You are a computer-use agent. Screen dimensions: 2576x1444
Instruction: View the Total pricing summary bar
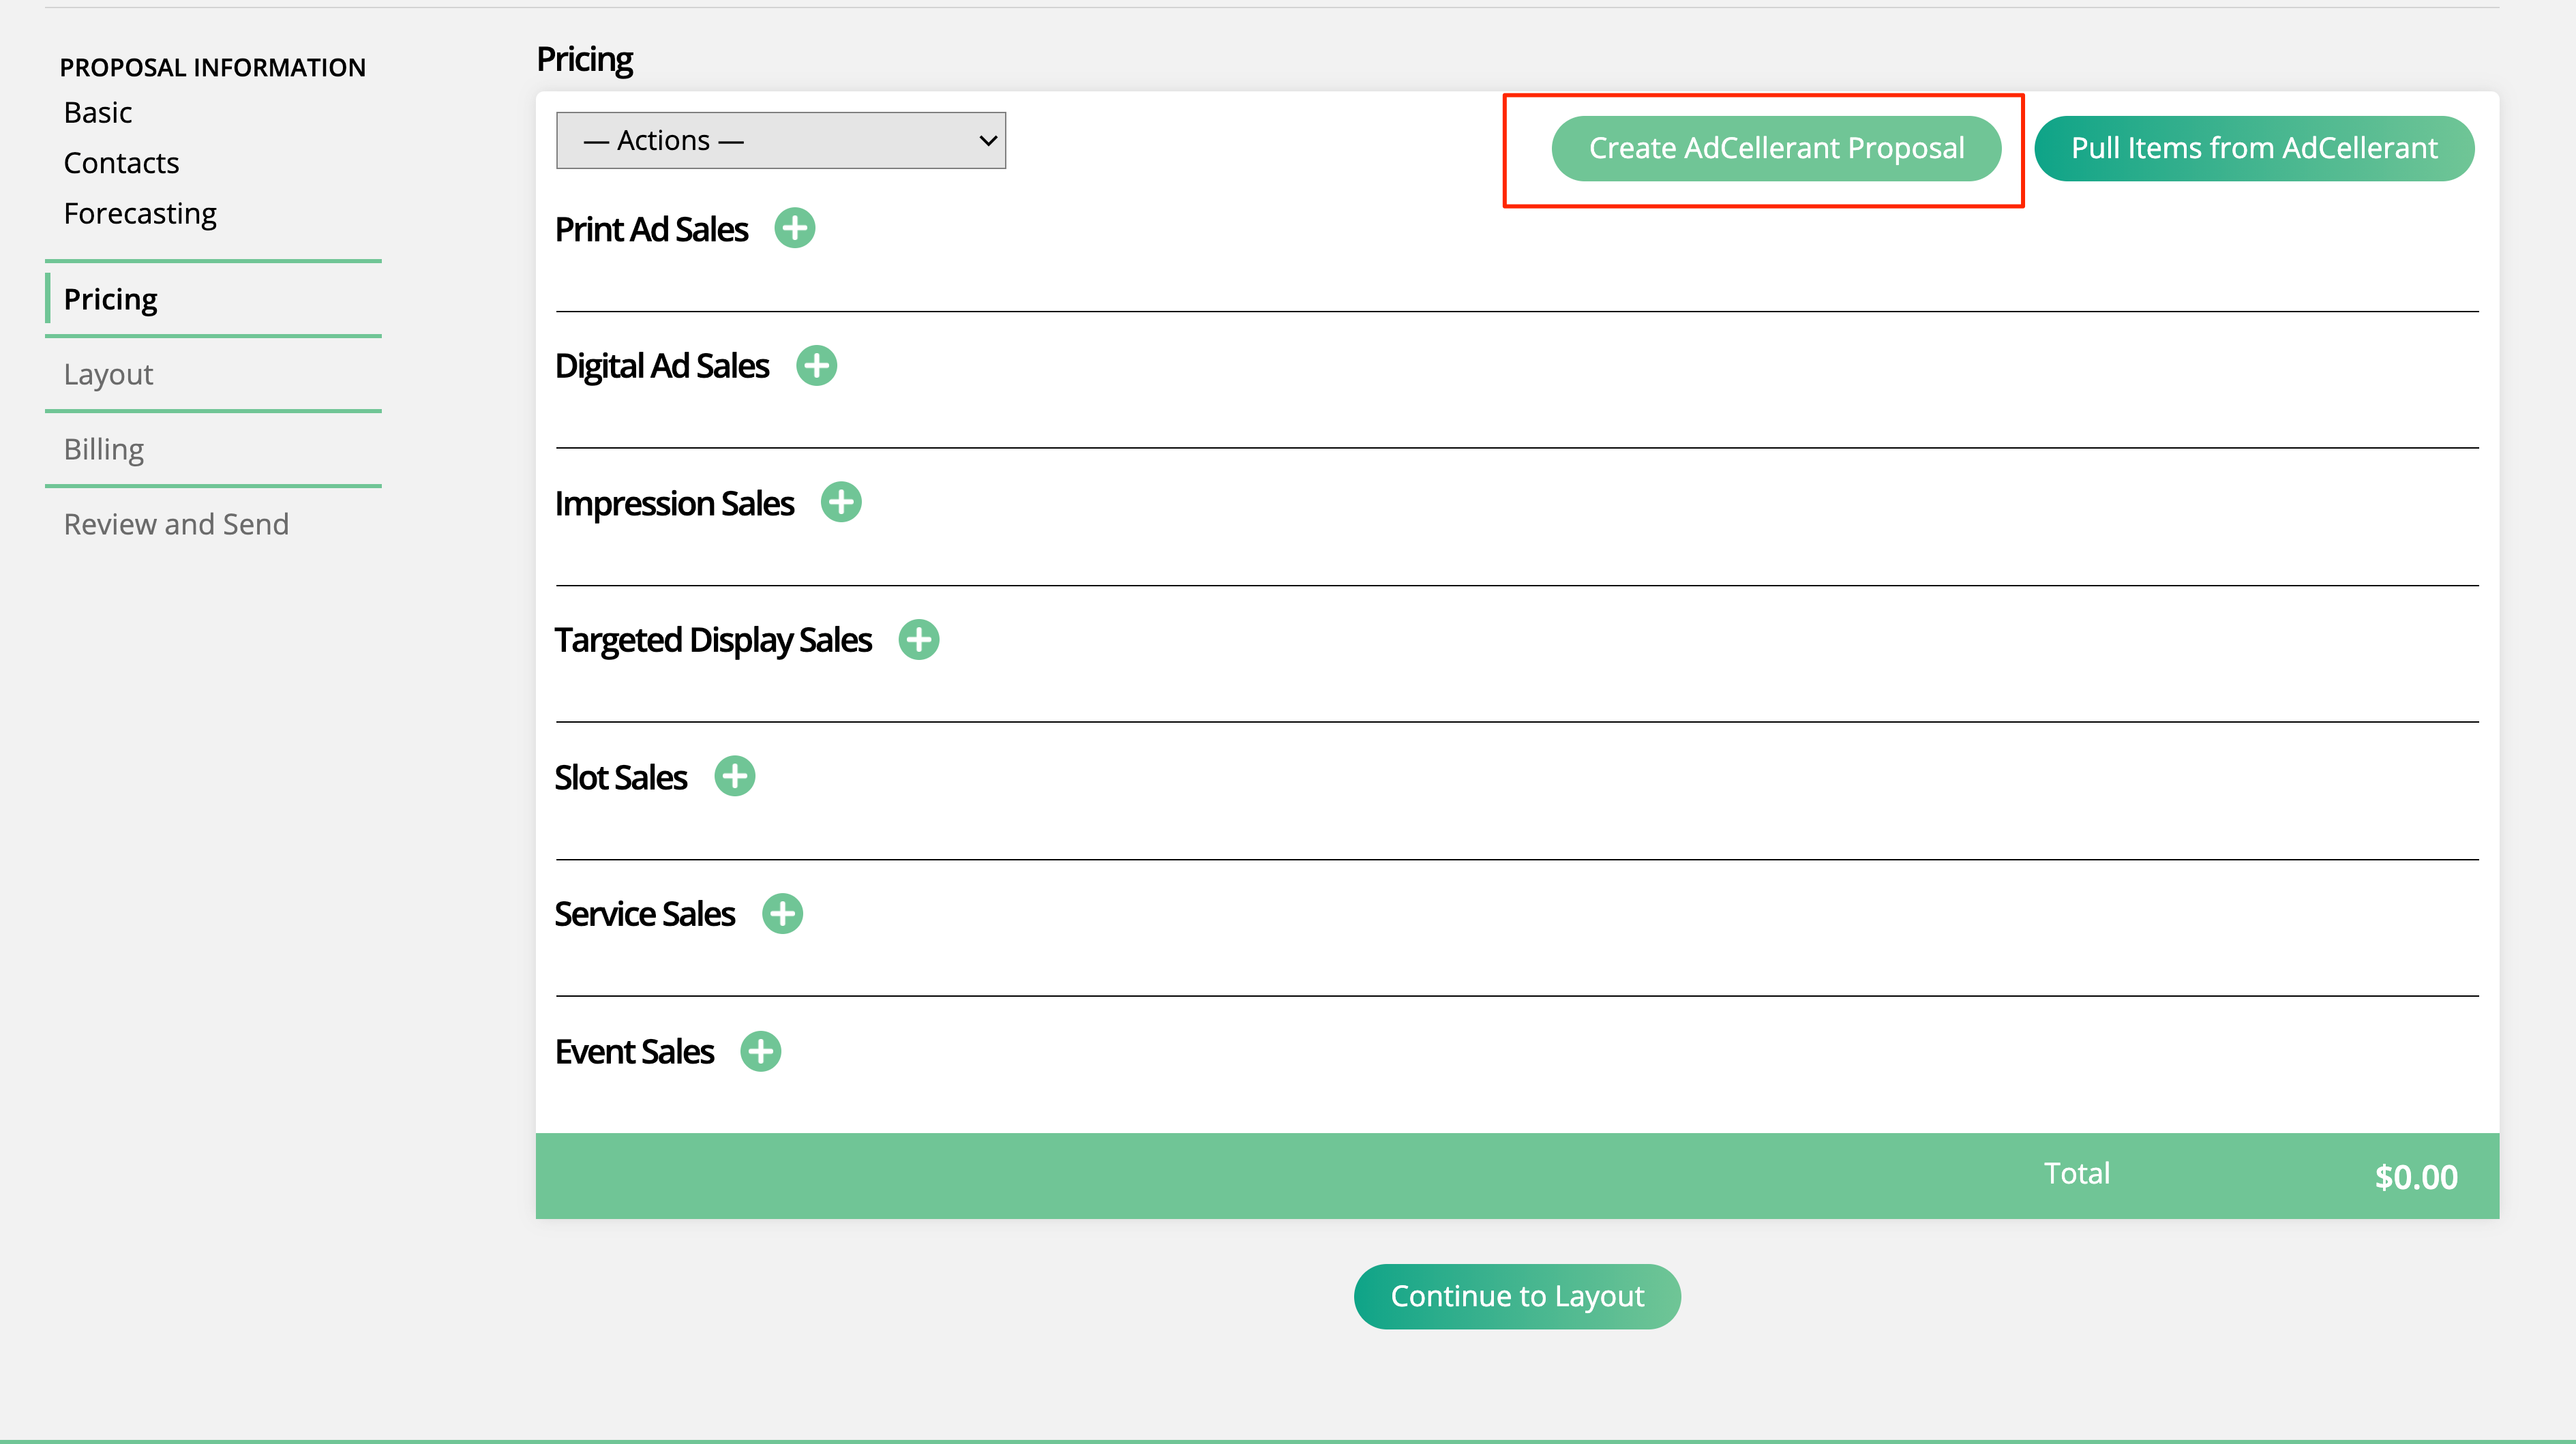click(x=1518, y=1173)
